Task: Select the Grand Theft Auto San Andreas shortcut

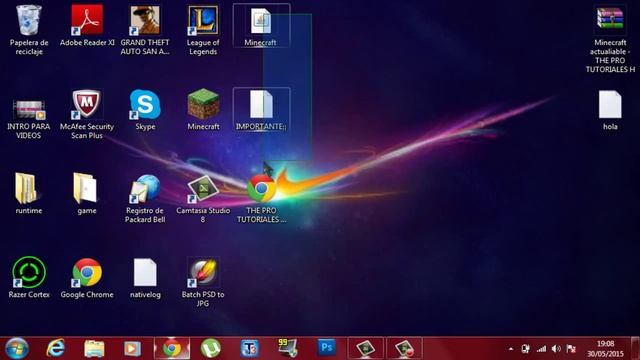Action: 145,20
